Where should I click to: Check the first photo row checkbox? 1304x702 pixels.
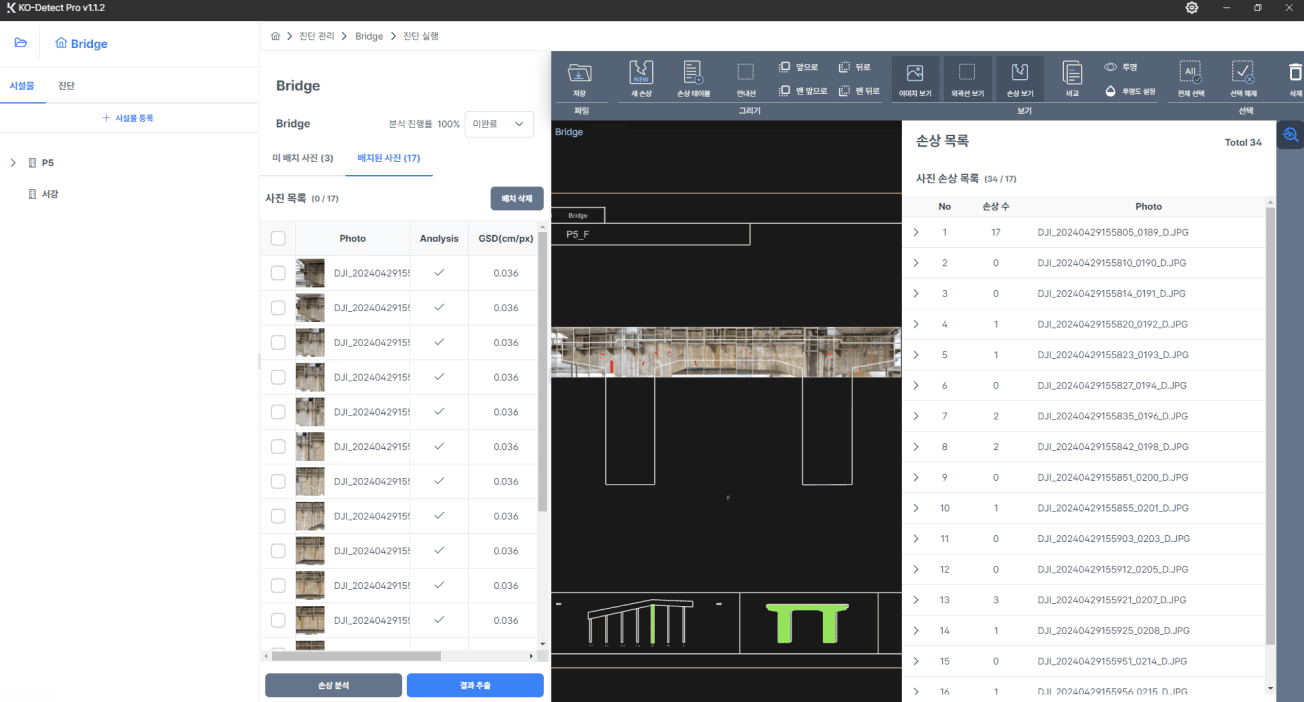click(278, 274)
